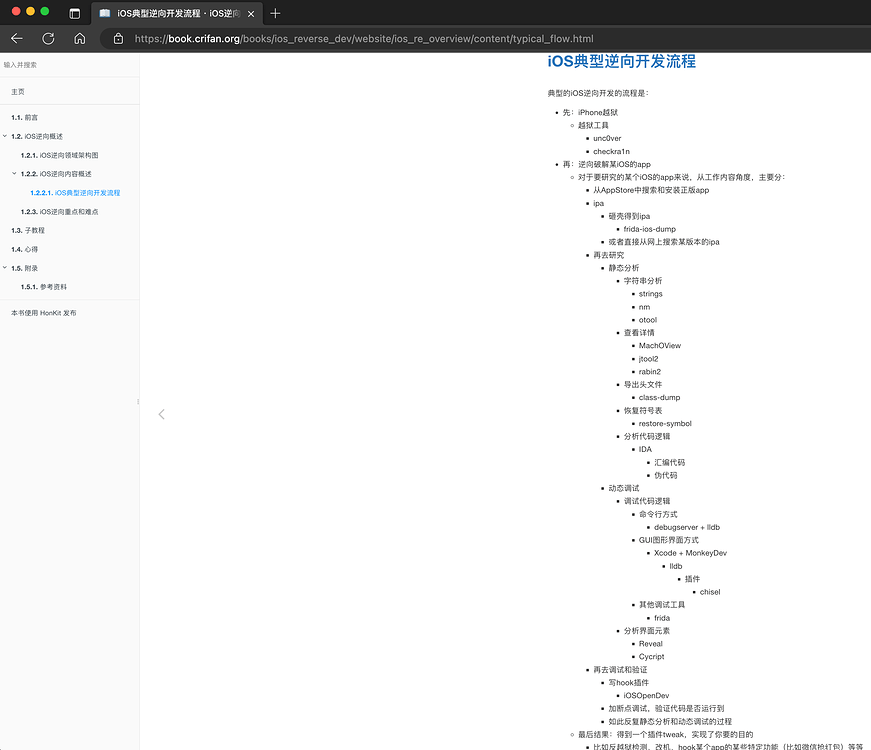Open 1.2.1 iOS逆向领域架构图

[60, 155]
